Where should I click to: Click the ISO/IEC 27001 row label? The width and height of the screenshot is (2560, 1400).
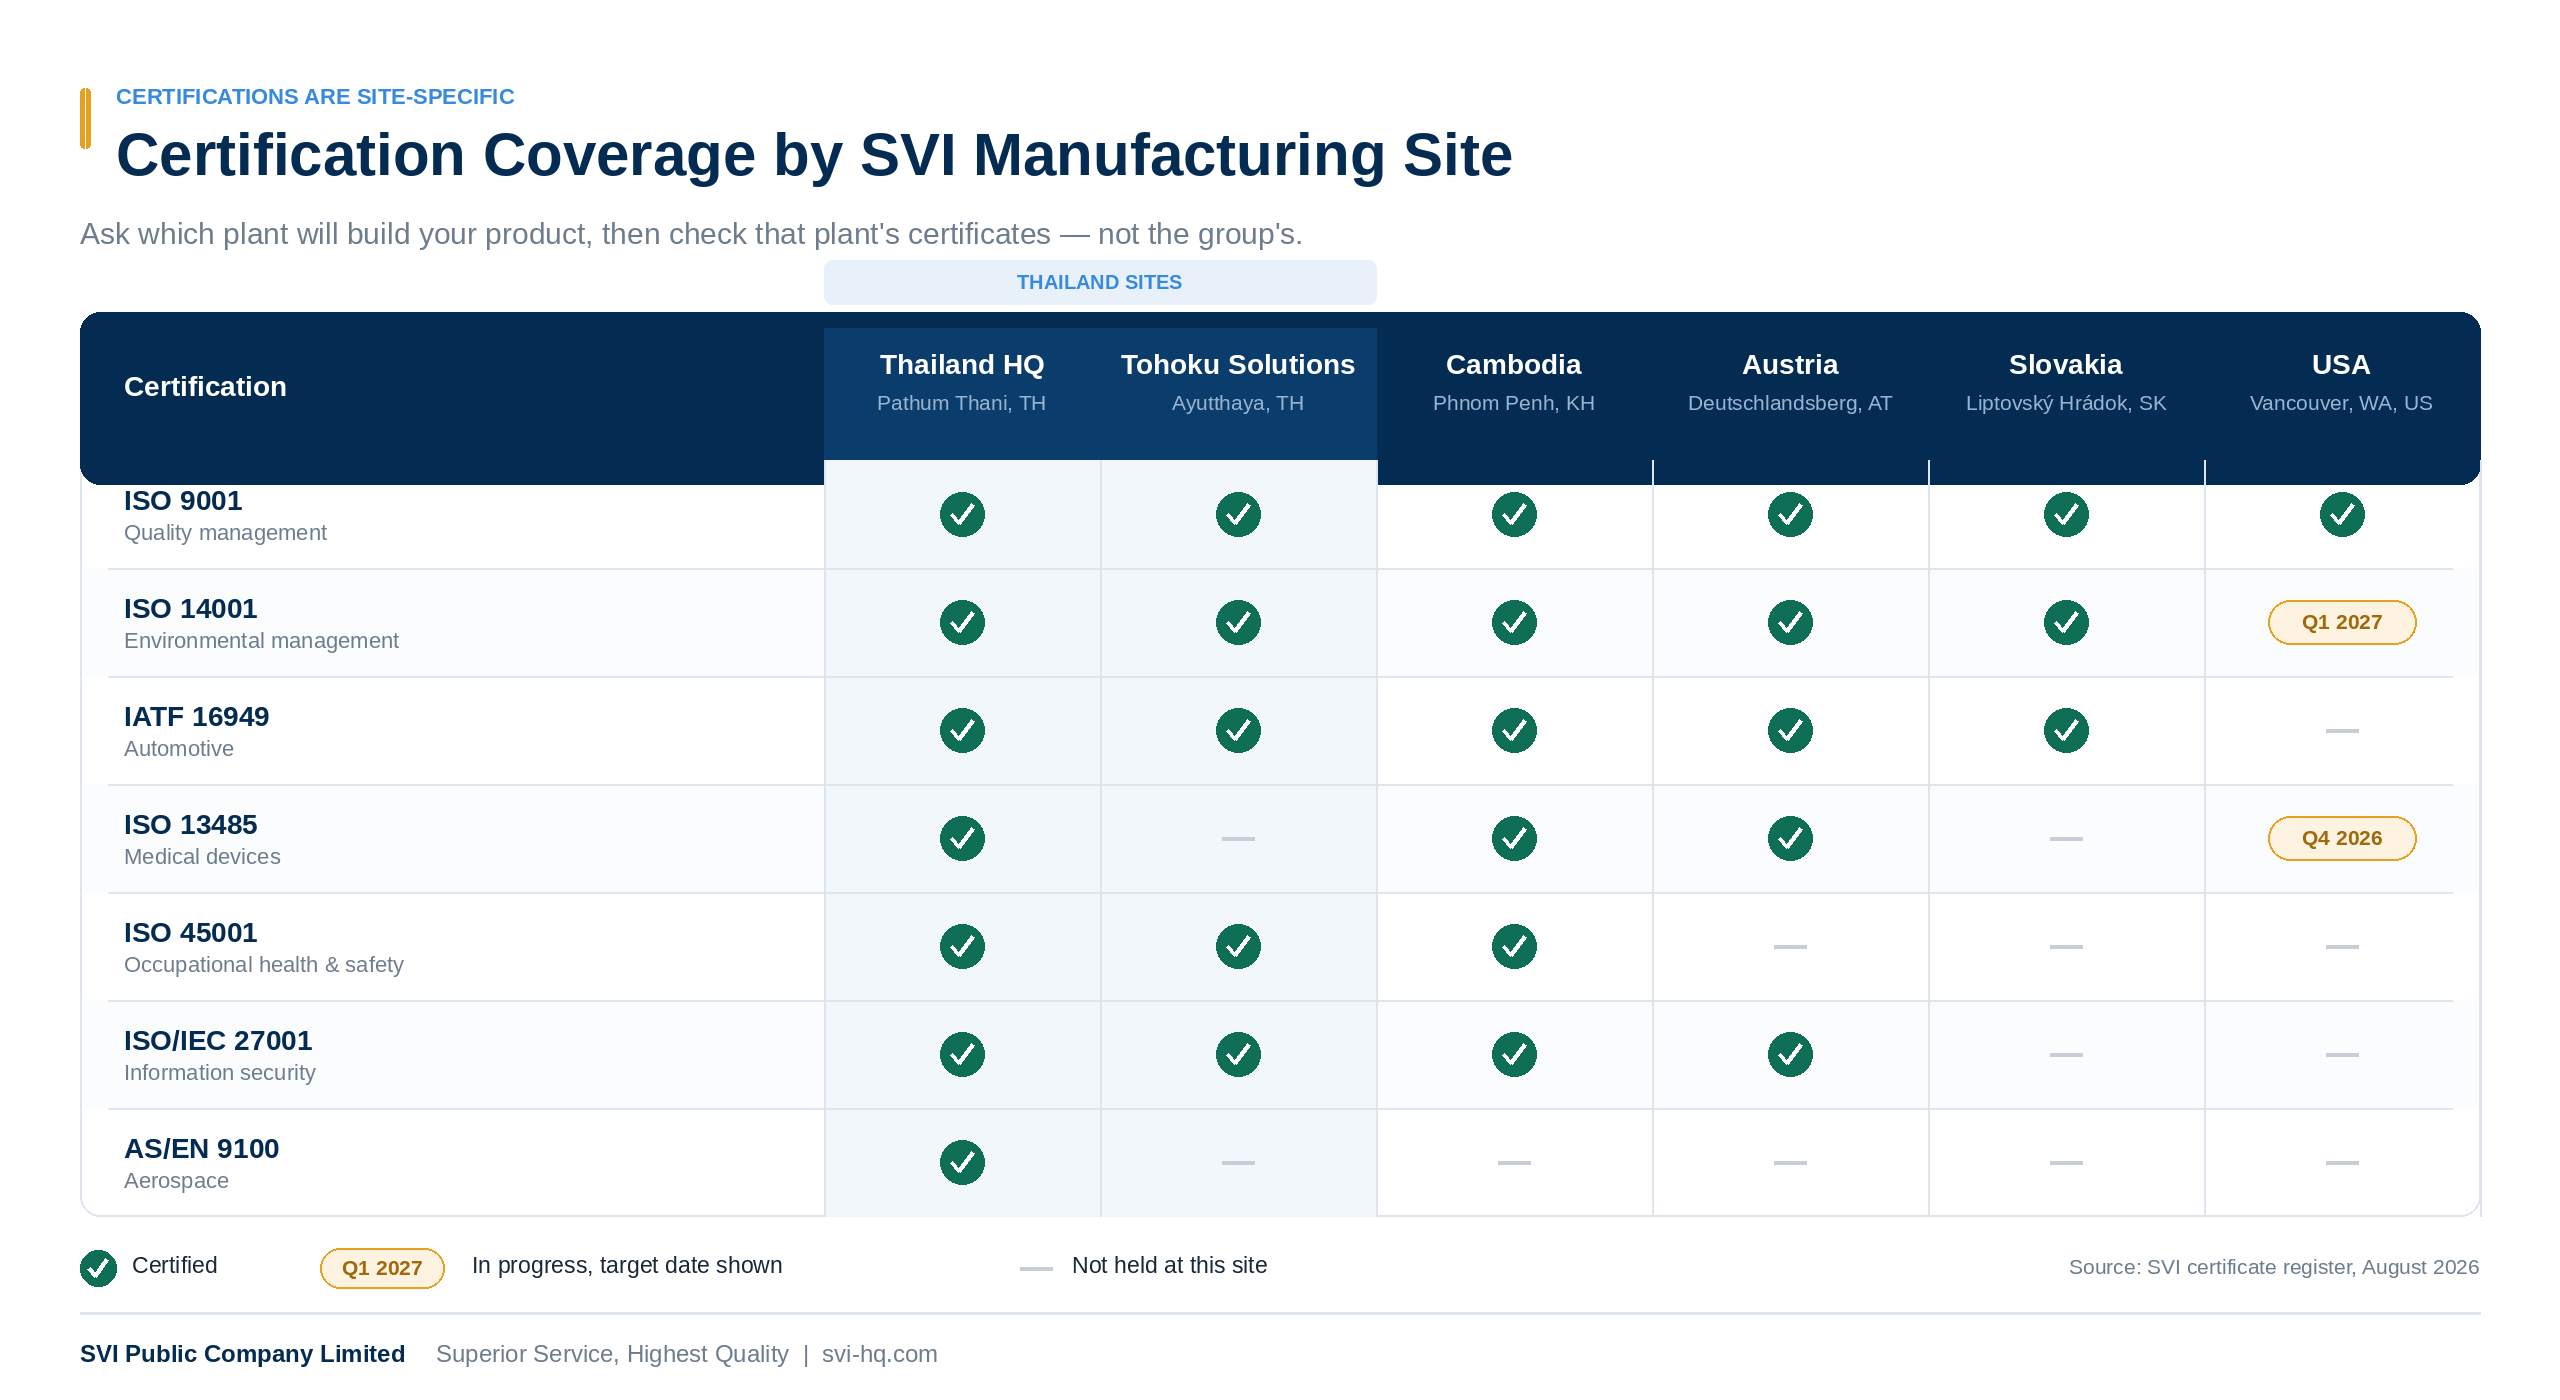(x=218, y=1041)
